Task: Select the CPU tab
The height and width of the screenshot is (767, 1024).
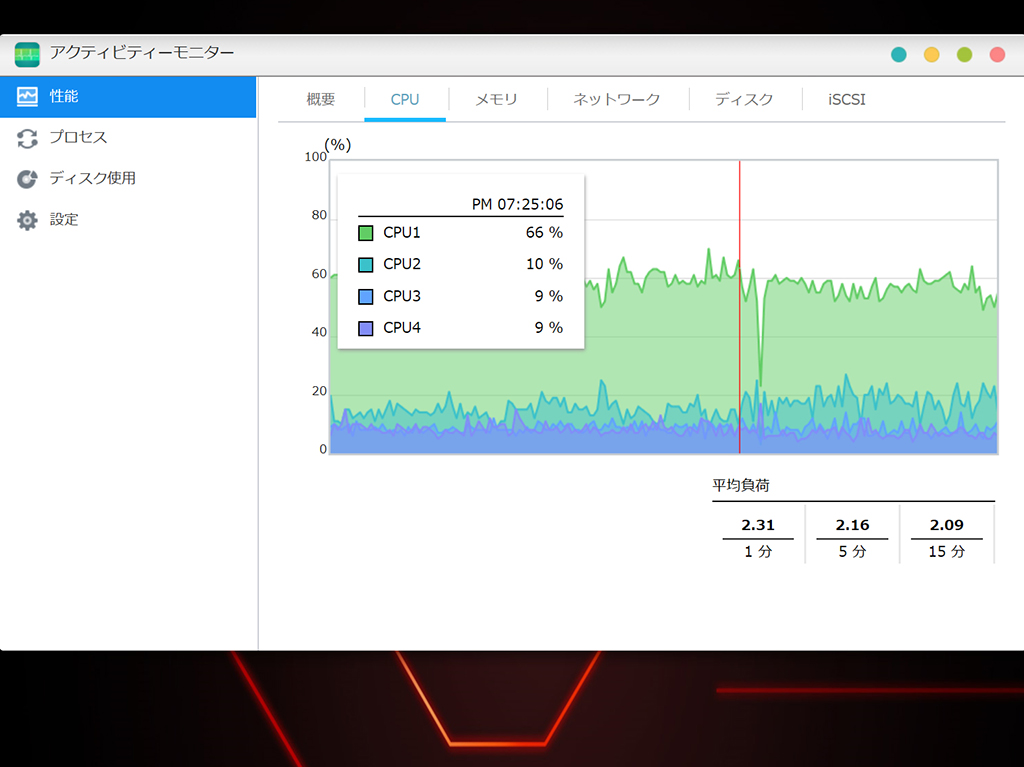Action: (405, 99)
